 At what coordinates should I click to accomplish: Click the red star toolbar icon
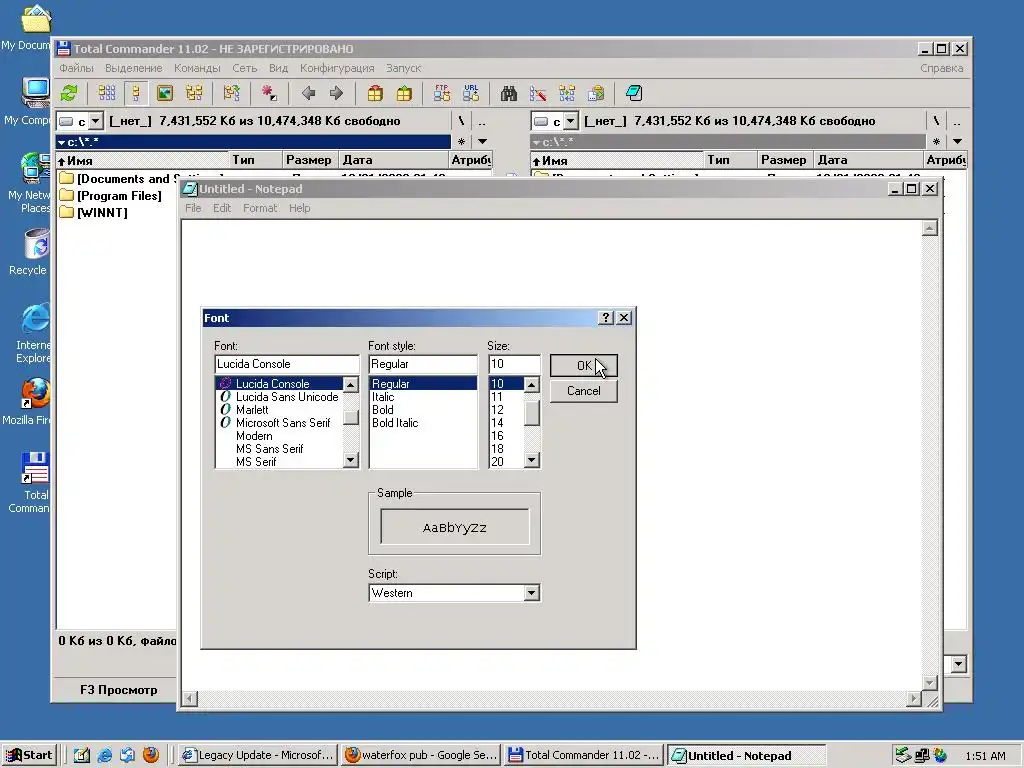(x=268, y=93)
